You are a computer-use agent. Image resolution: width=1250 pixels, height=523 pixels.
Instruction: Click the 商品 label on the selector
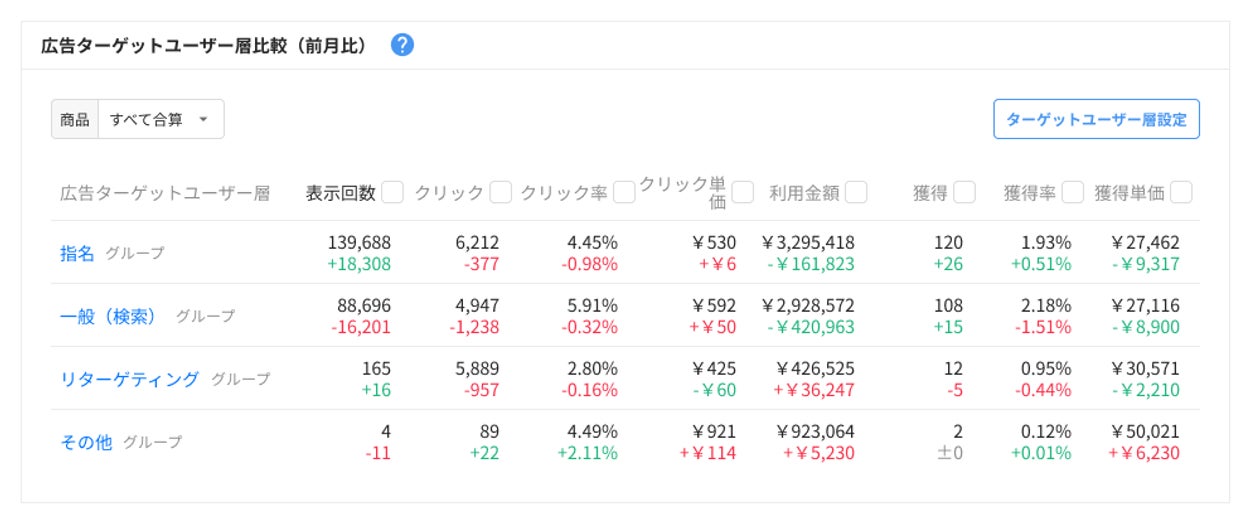(x=75, y=119)
